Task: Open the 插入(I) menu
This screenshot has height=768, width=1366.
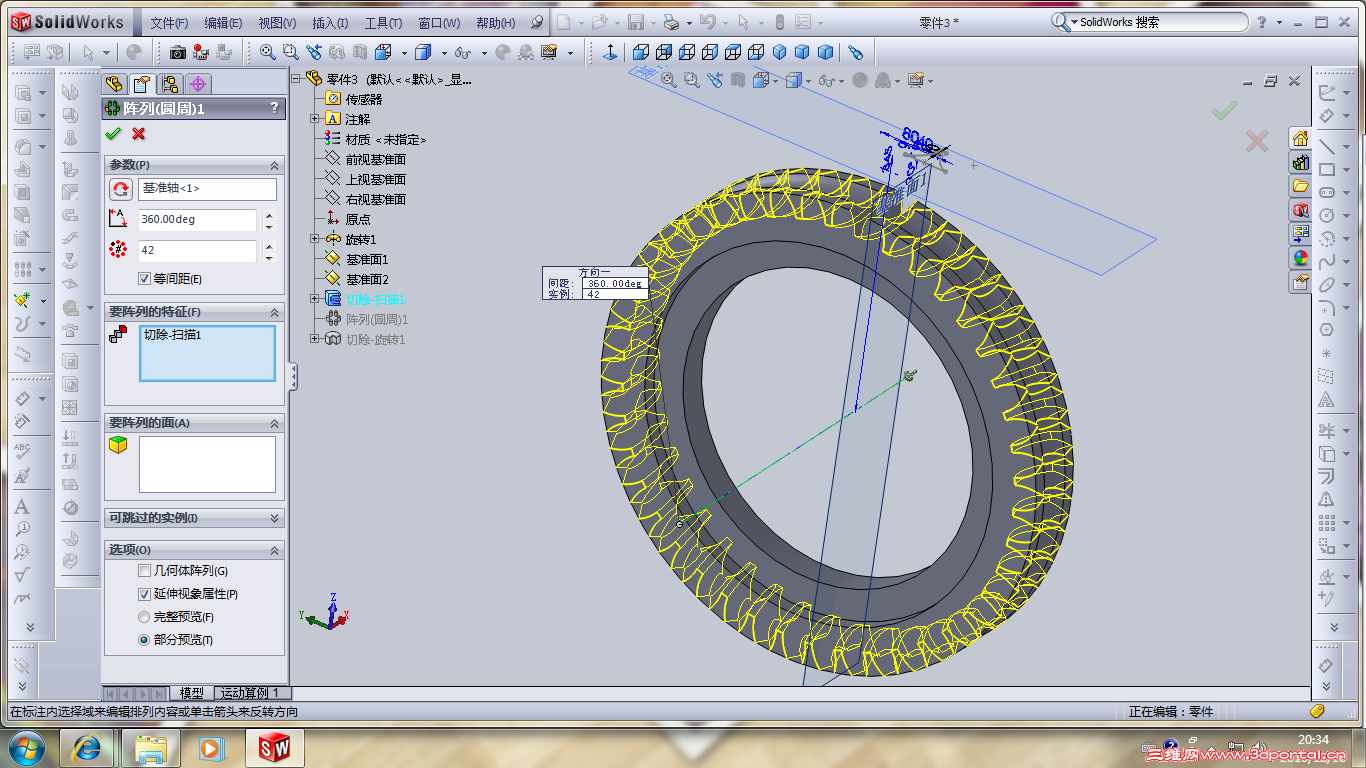Action: point(330,23)
